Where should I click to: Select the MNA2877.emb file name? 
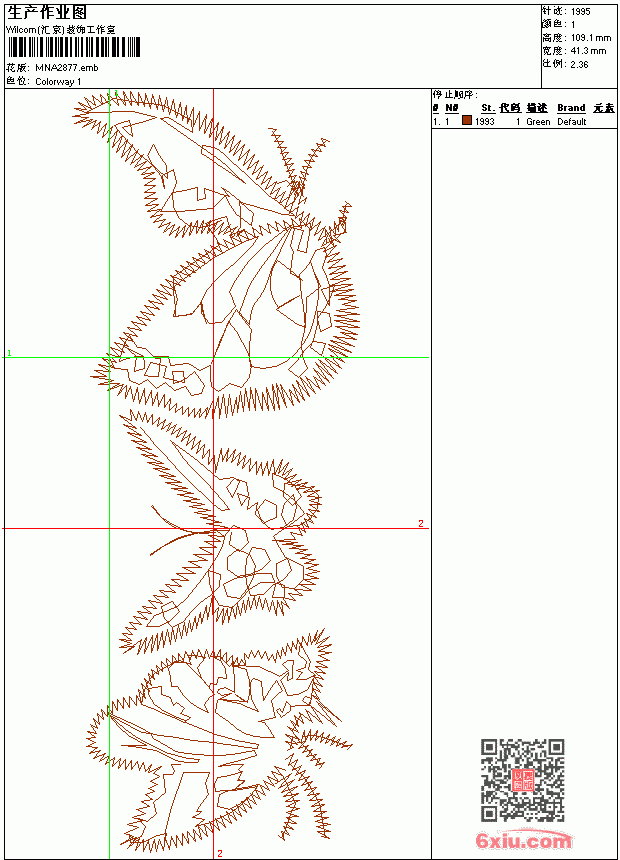[67, 68]
